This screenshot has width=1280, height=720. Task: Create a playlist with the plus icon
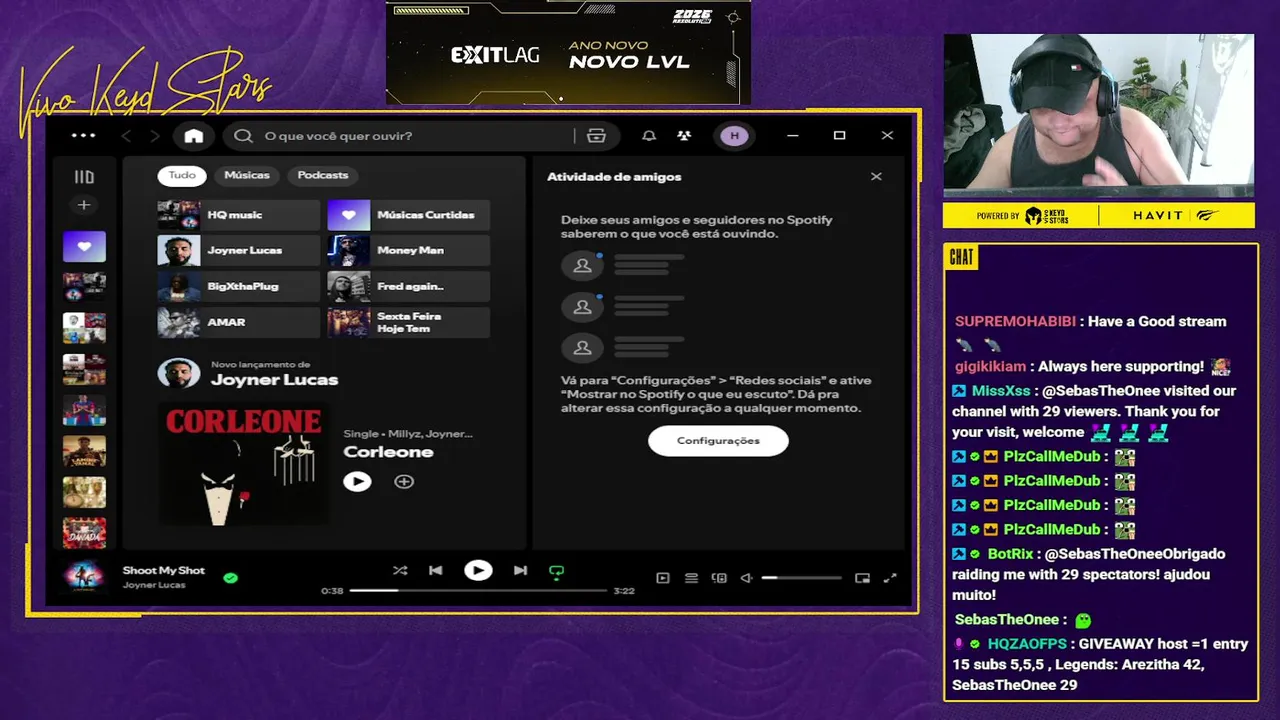coord(84,205)
